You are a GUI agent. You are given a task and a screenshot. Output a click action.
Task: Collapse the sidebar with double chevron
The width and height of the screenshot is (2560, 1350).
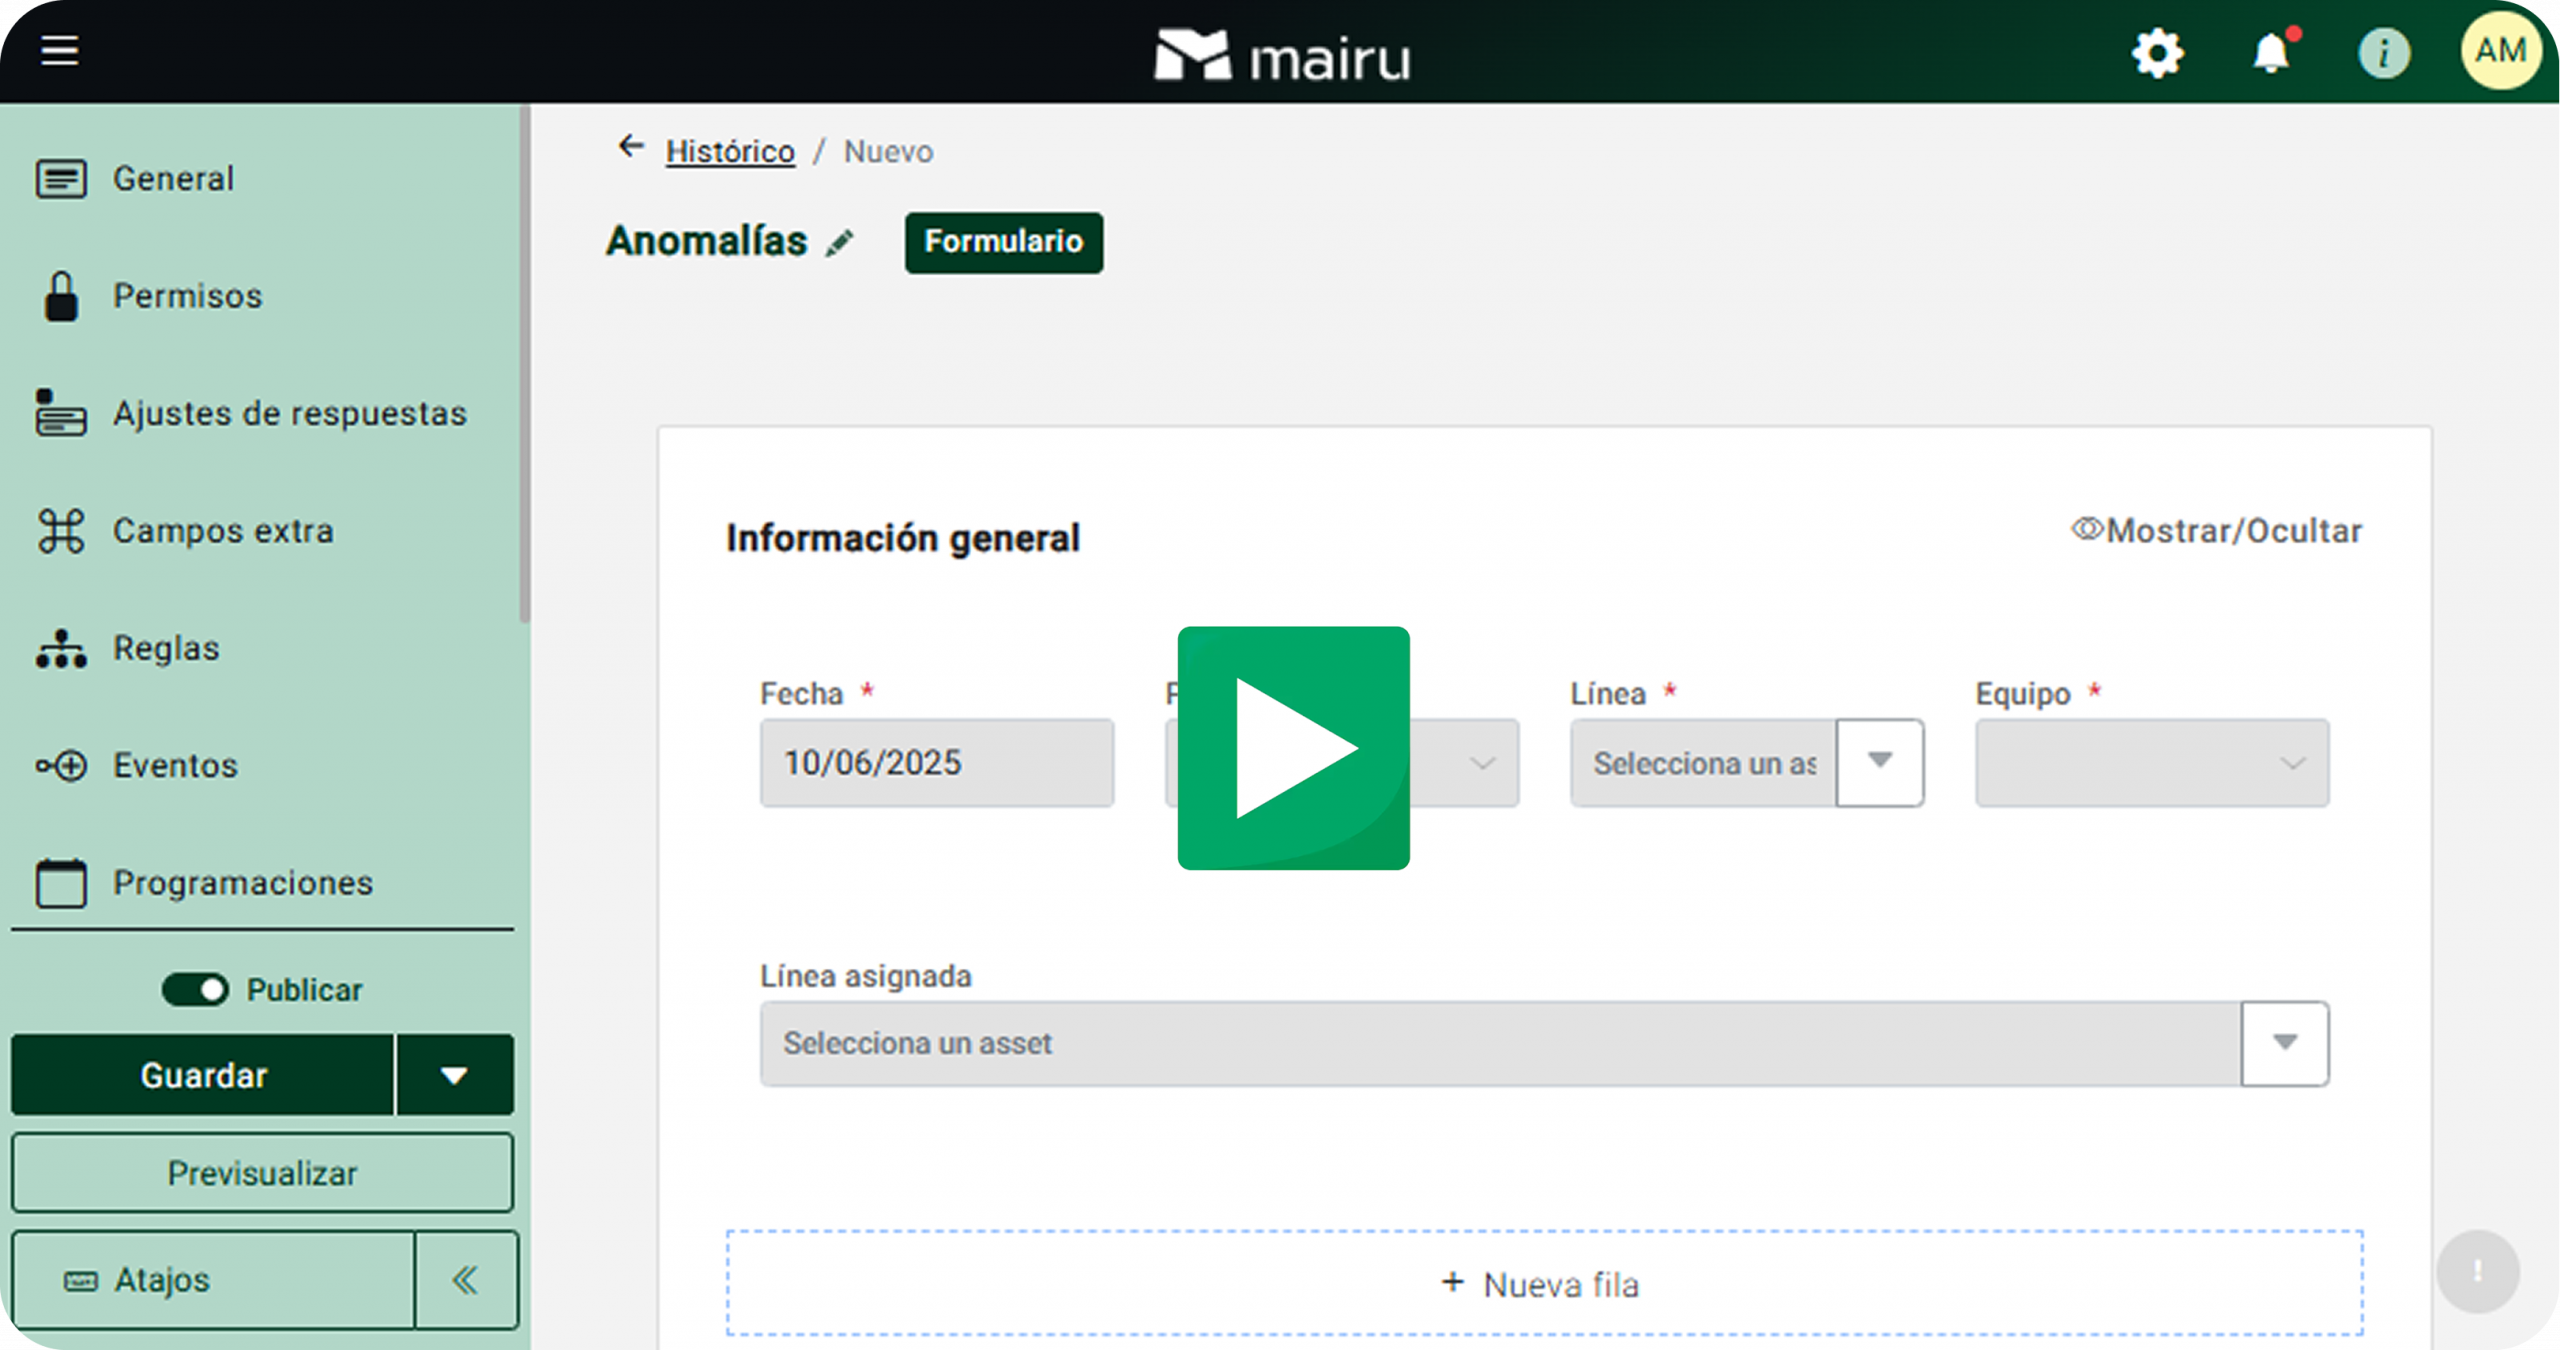point(465,1280)
